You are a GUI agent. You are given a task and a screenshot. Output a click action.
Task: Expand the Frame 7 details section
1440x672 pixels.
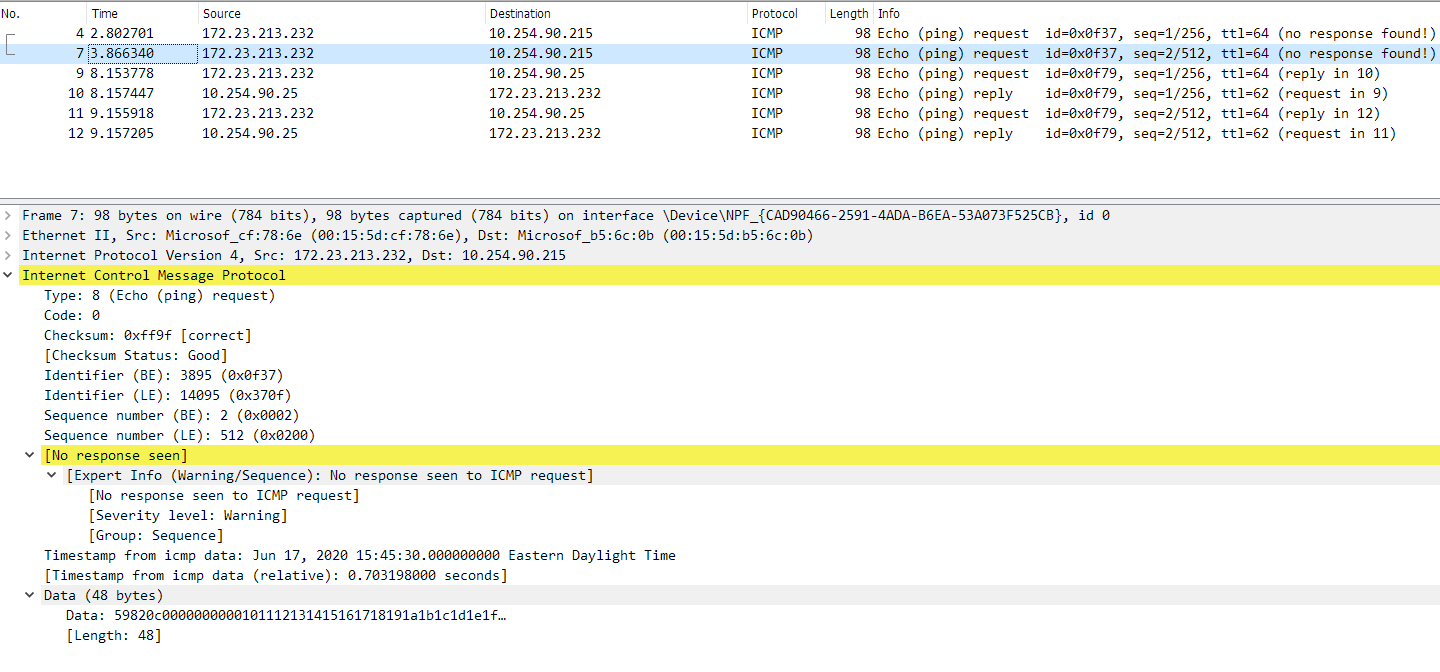(8, 215)
